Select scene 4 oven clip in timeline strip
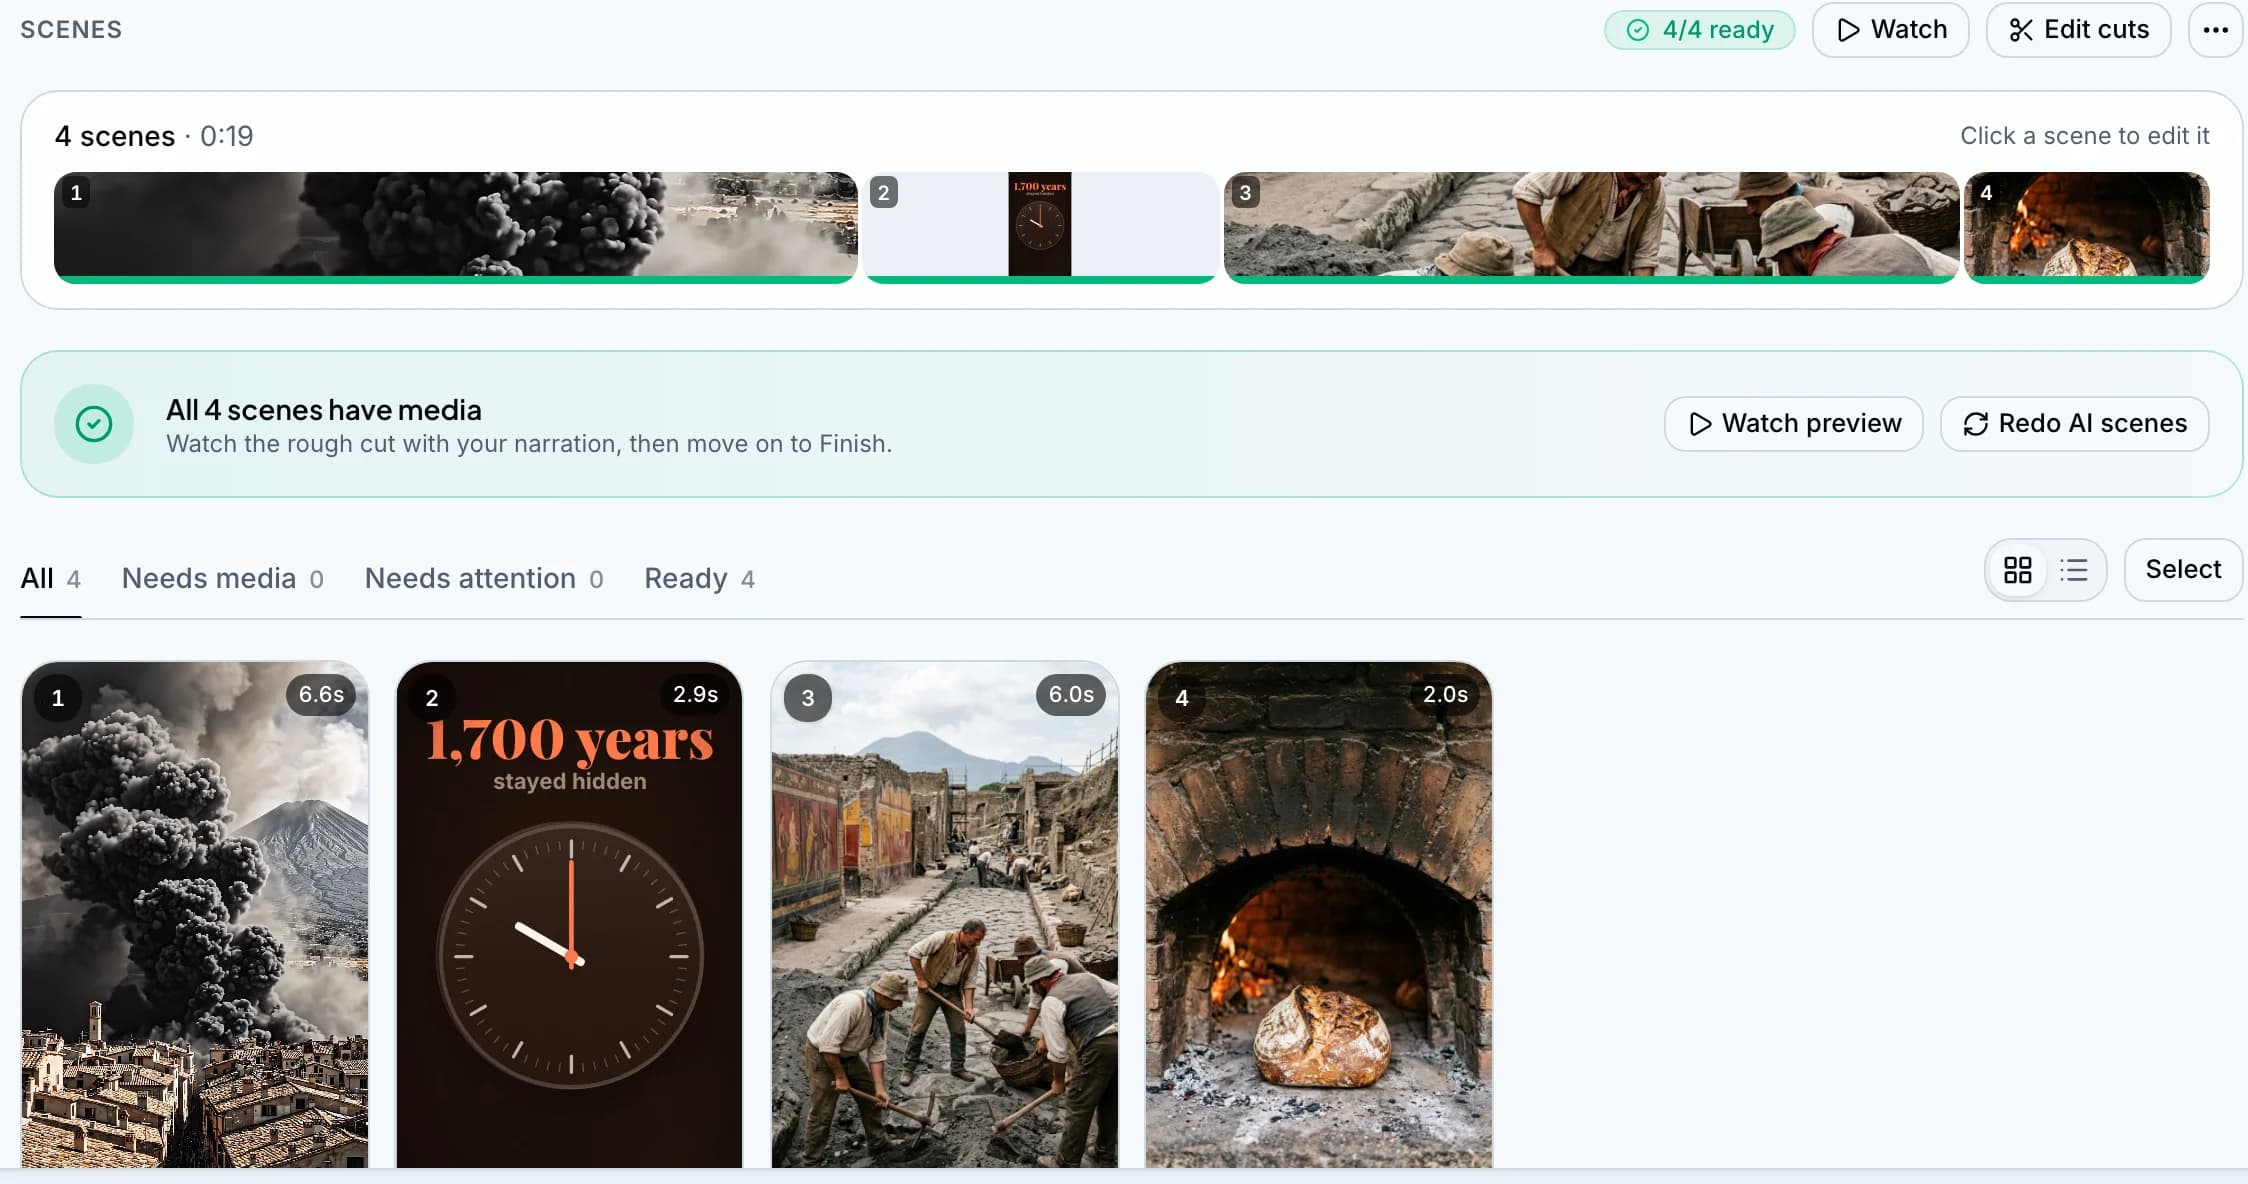 (2087, 228)
